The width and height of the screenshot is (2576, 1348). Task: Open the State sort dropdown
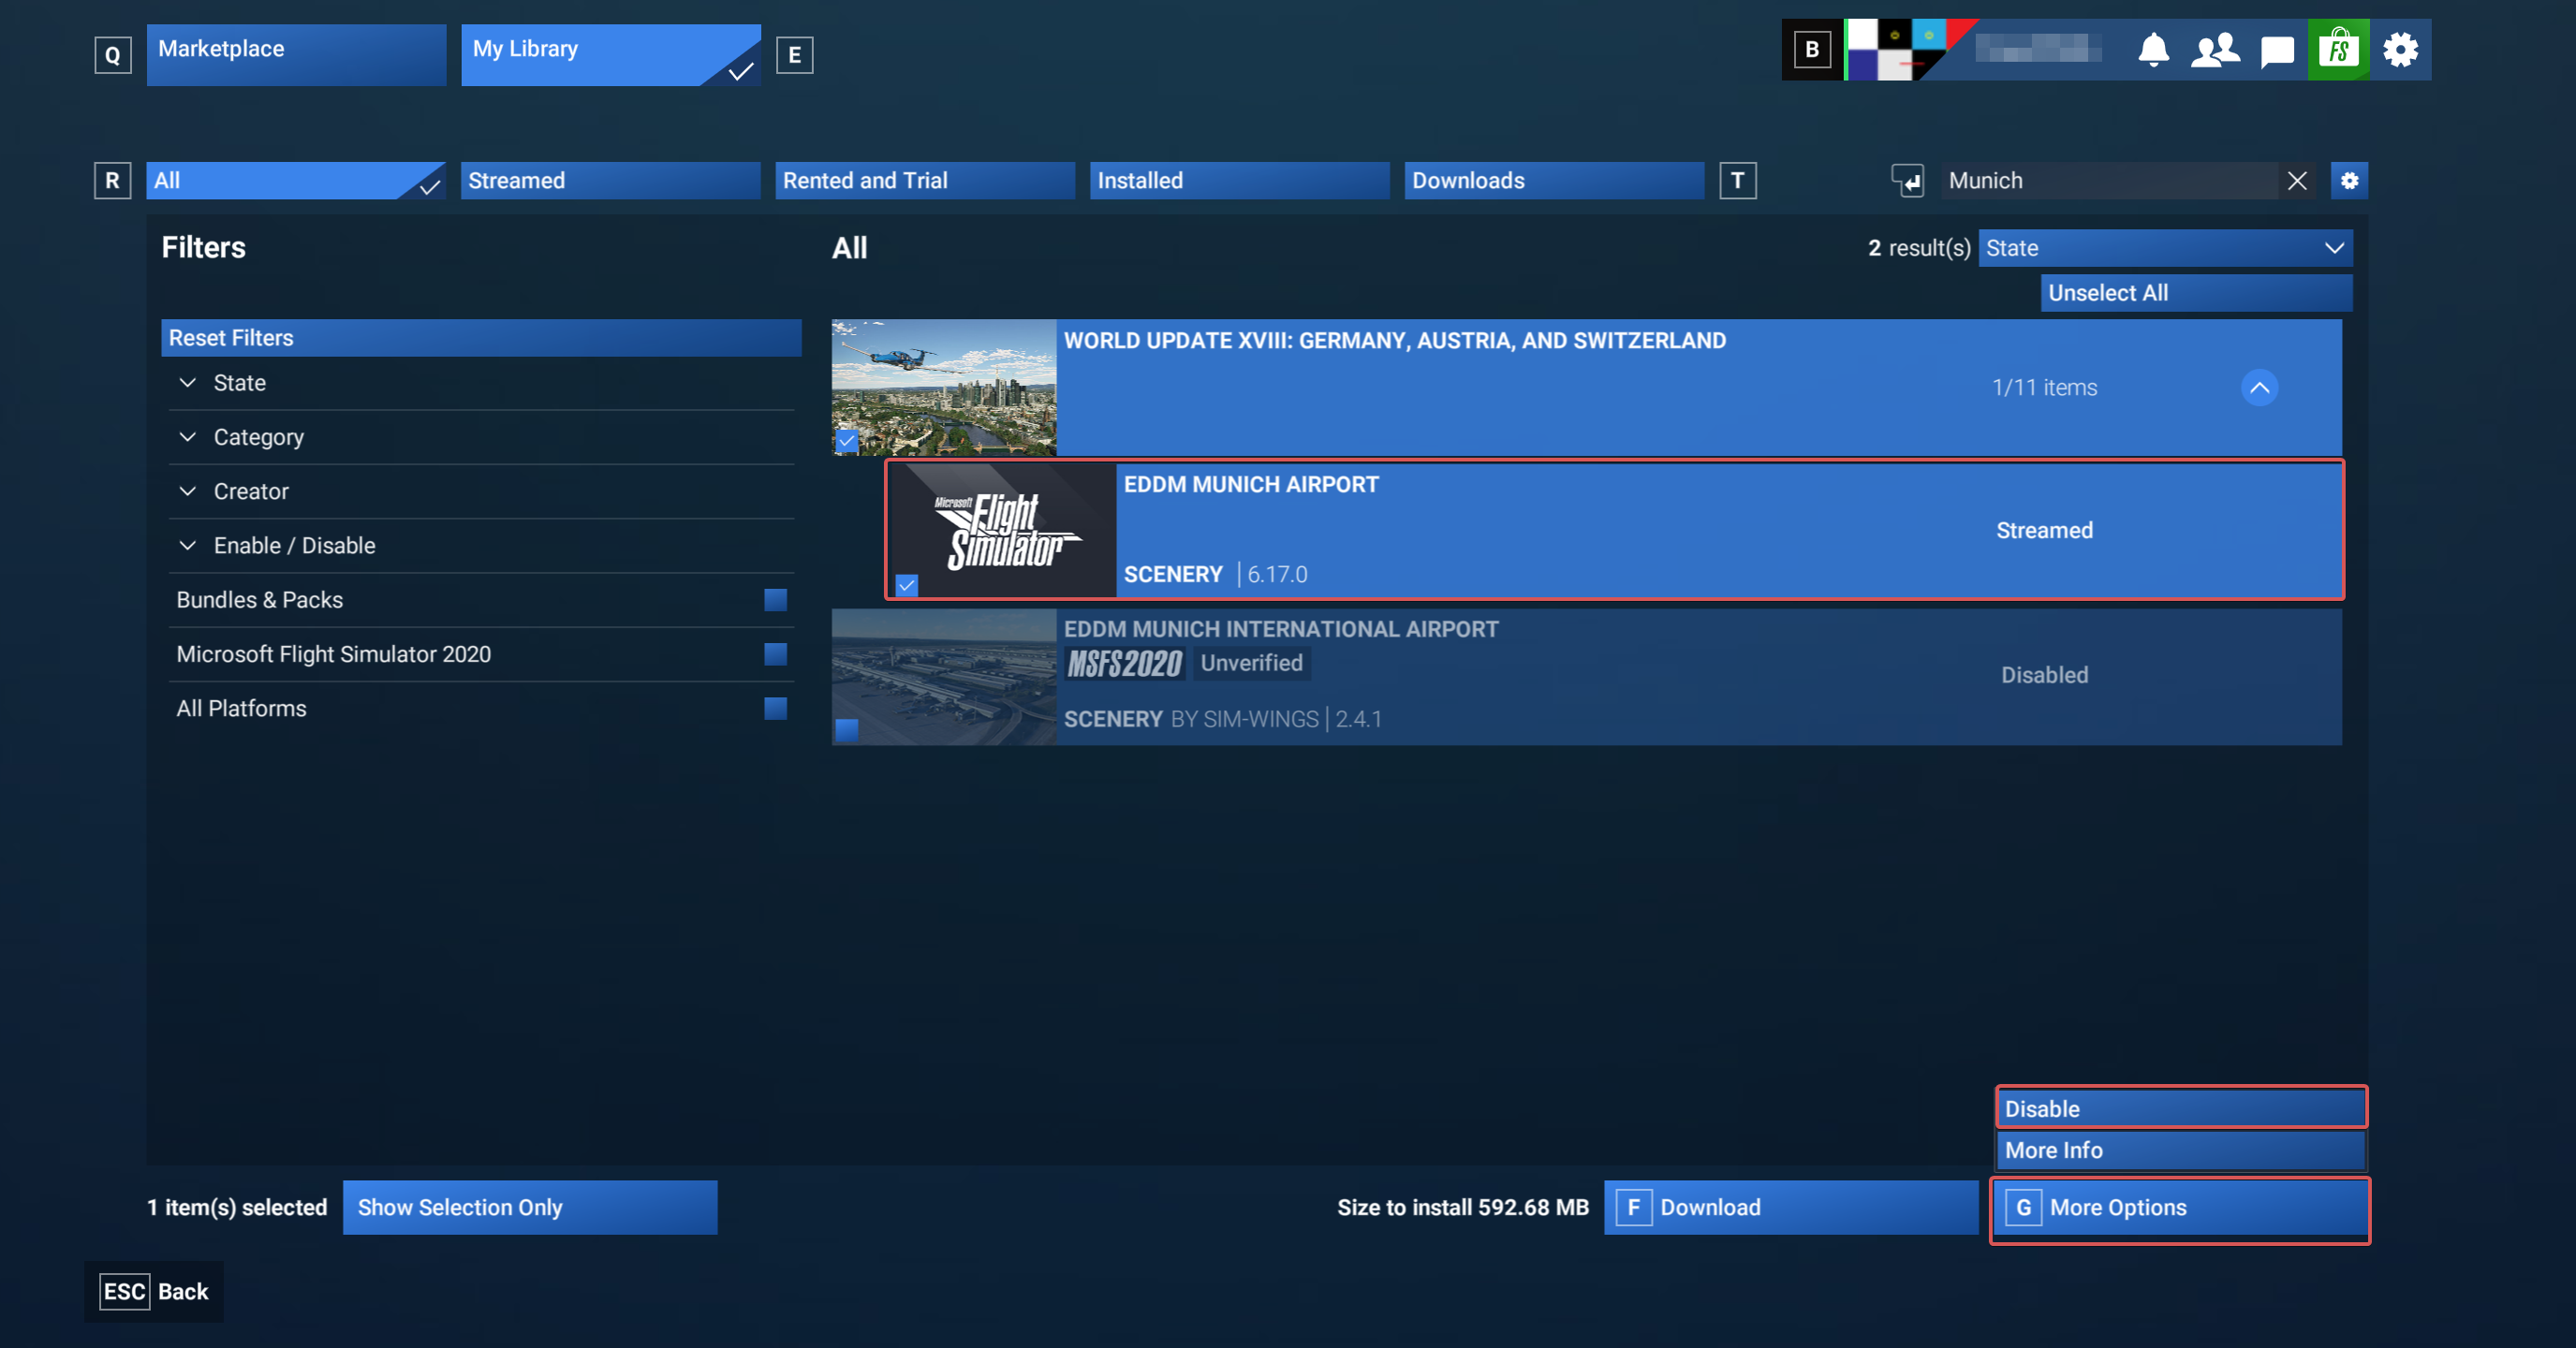pyautogui.click(x=2164, y=248)
